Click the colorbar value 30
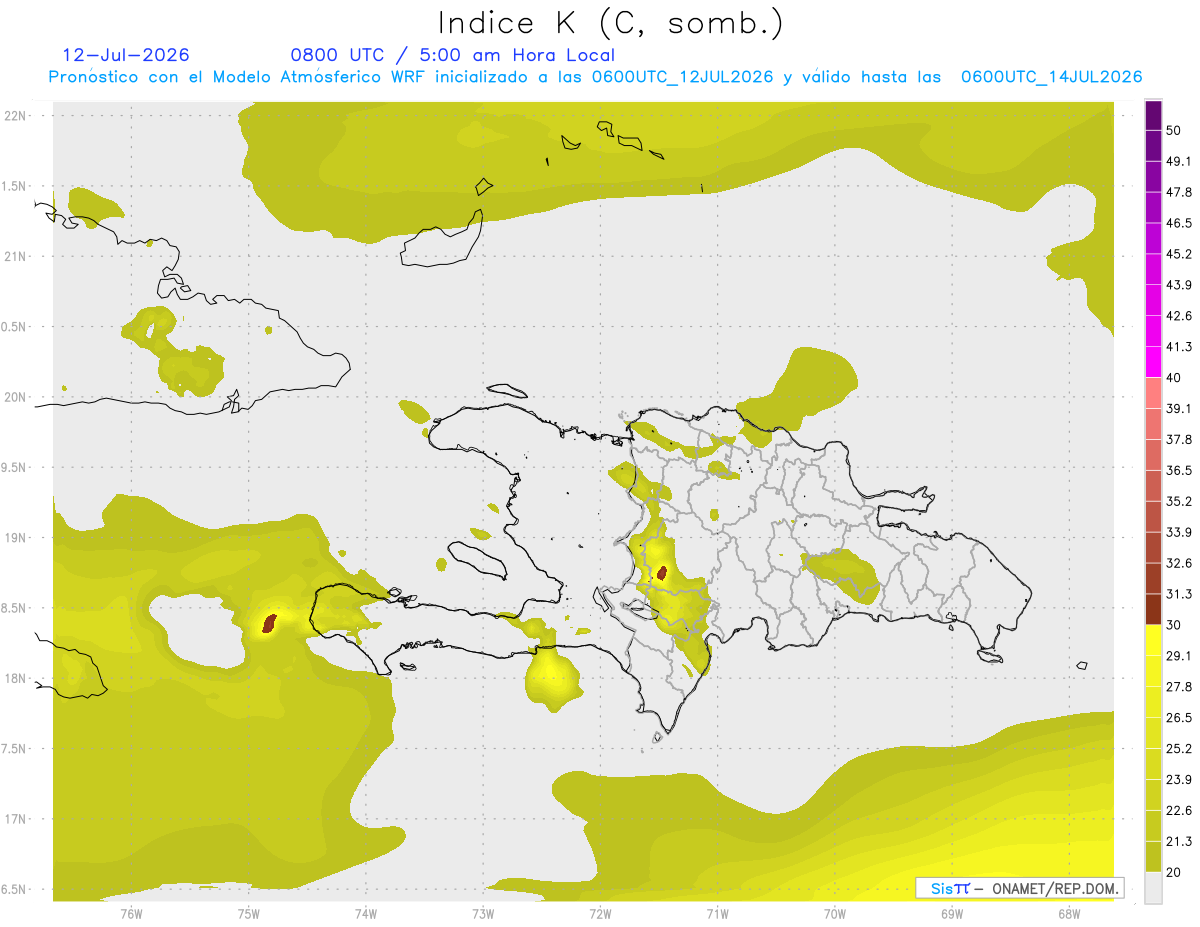Viewport: 1200px width, 927px height. (x=1174, y=625)
